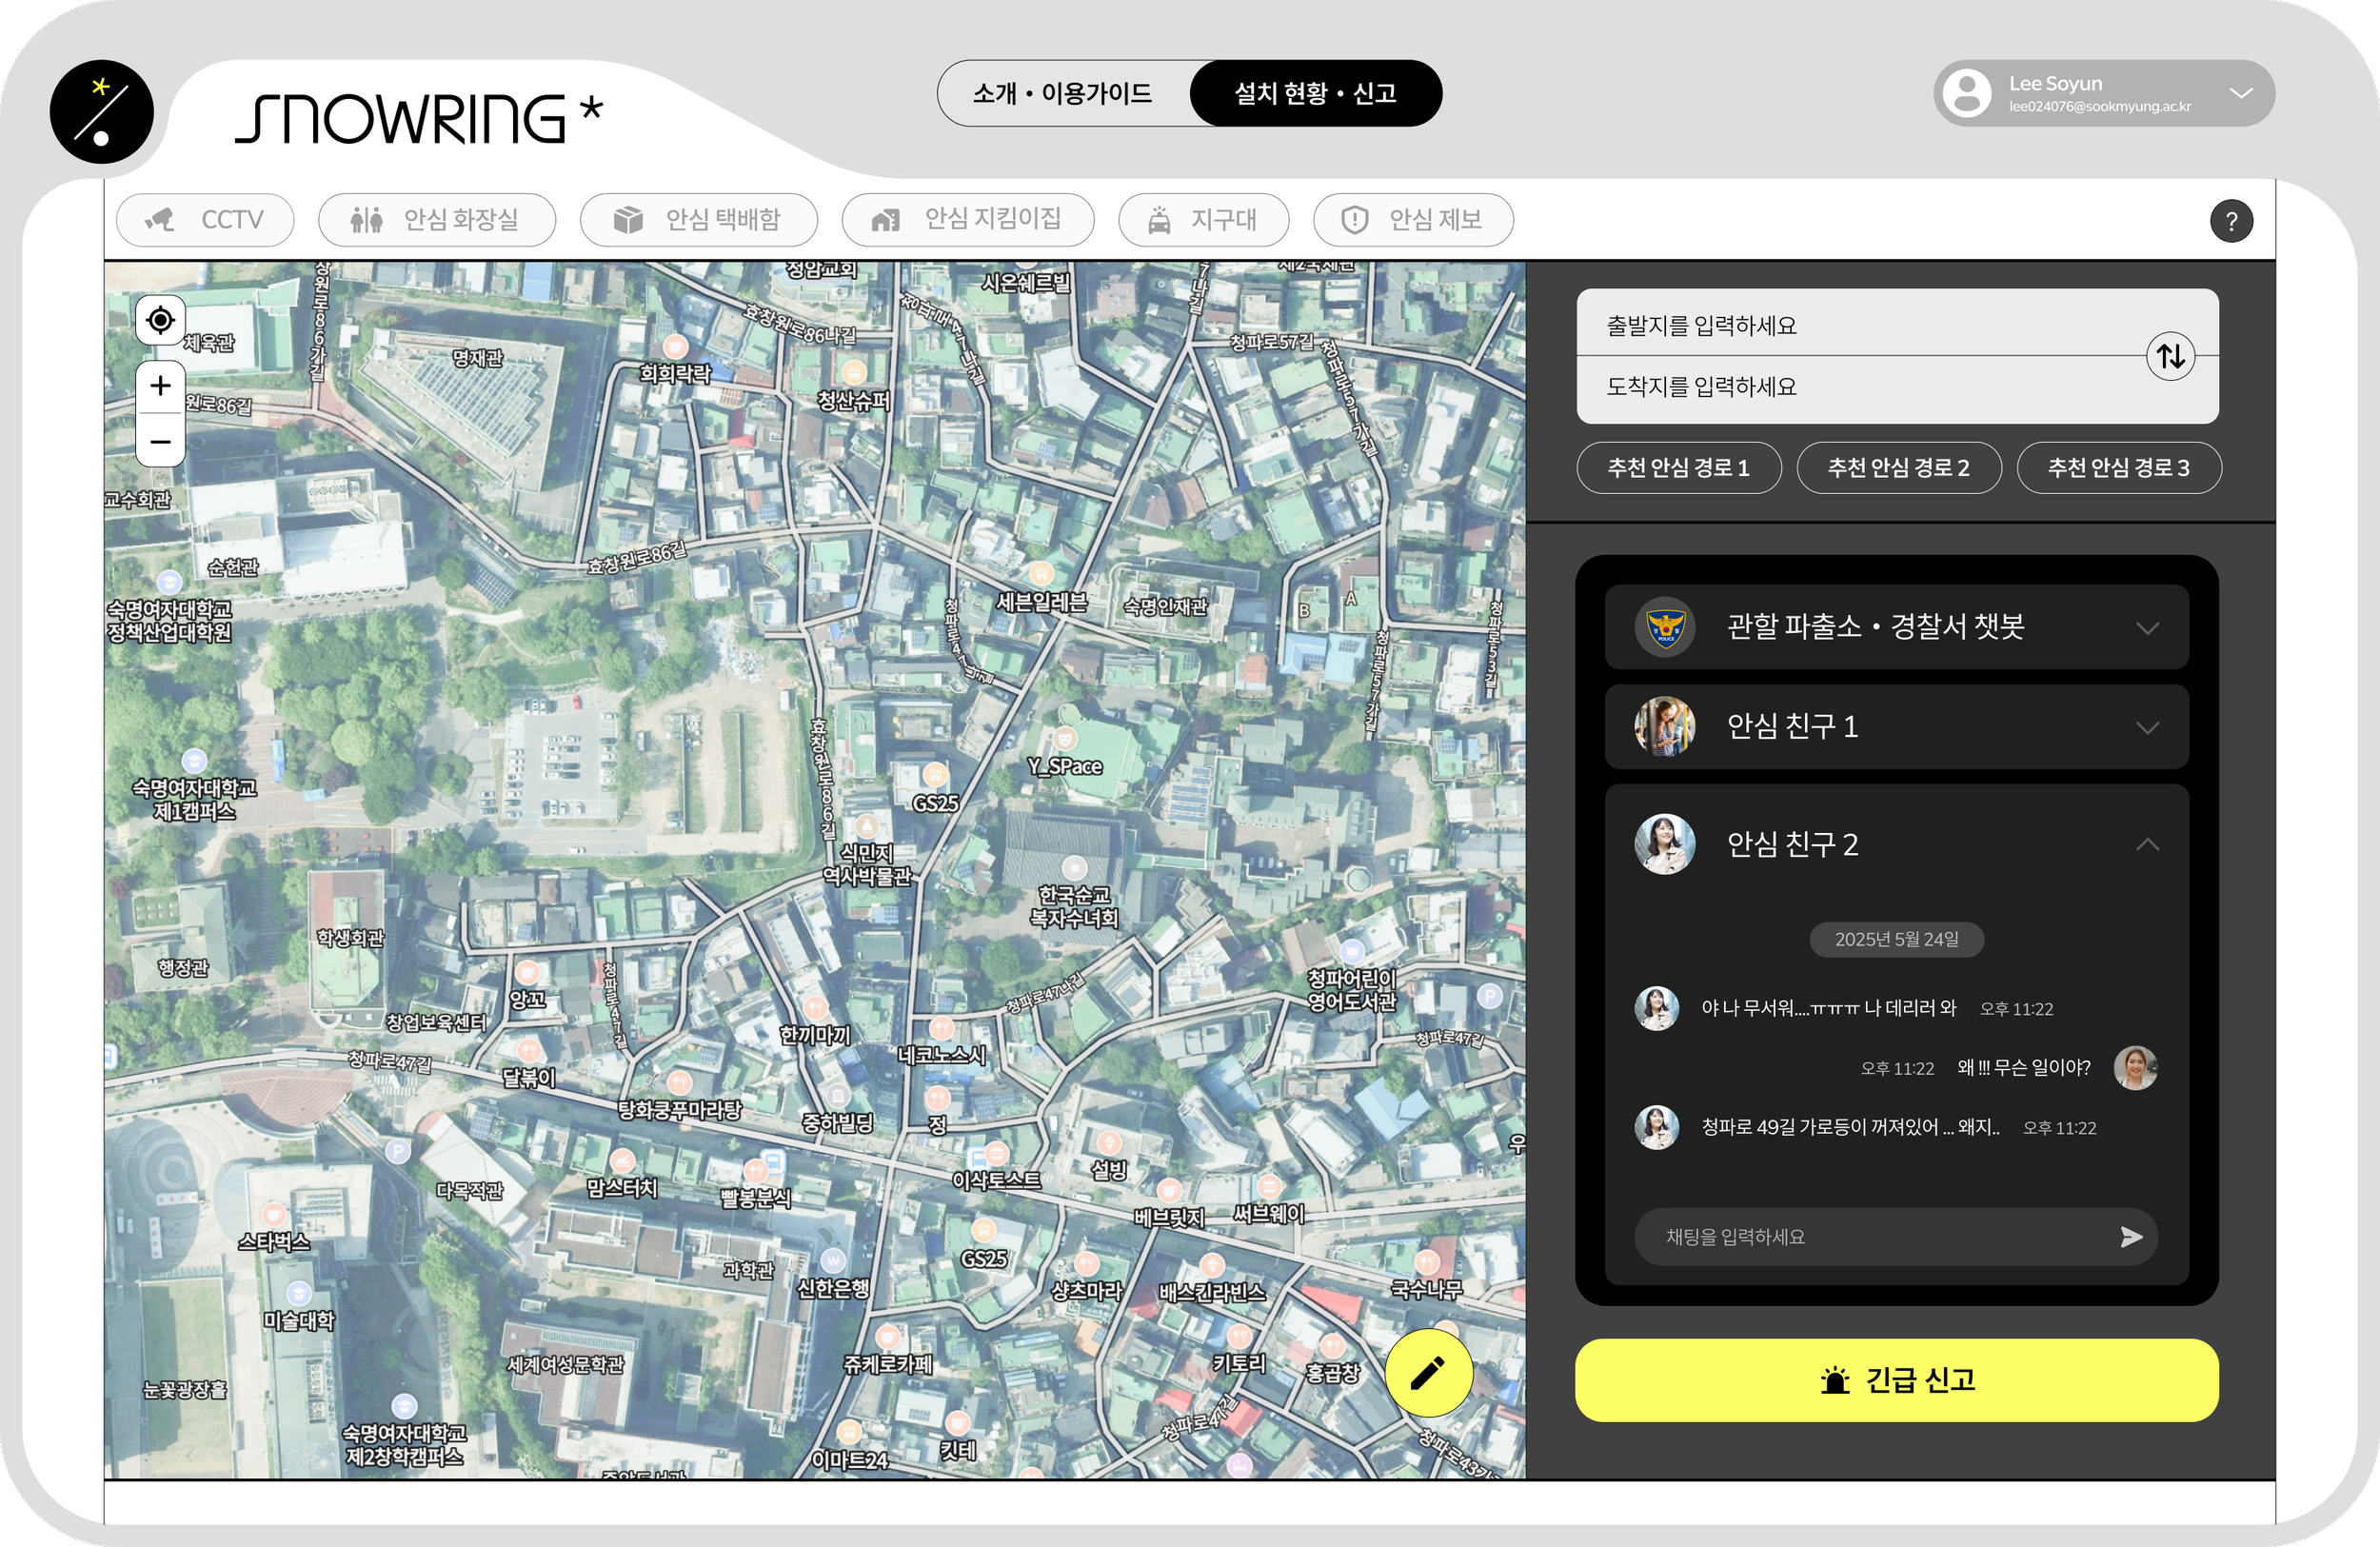Image resolution: width=2380 pixels, height=1547 pixels.
Task: Switch to 소개 · 이용가이드 tab
Action: pos(1063,94)
